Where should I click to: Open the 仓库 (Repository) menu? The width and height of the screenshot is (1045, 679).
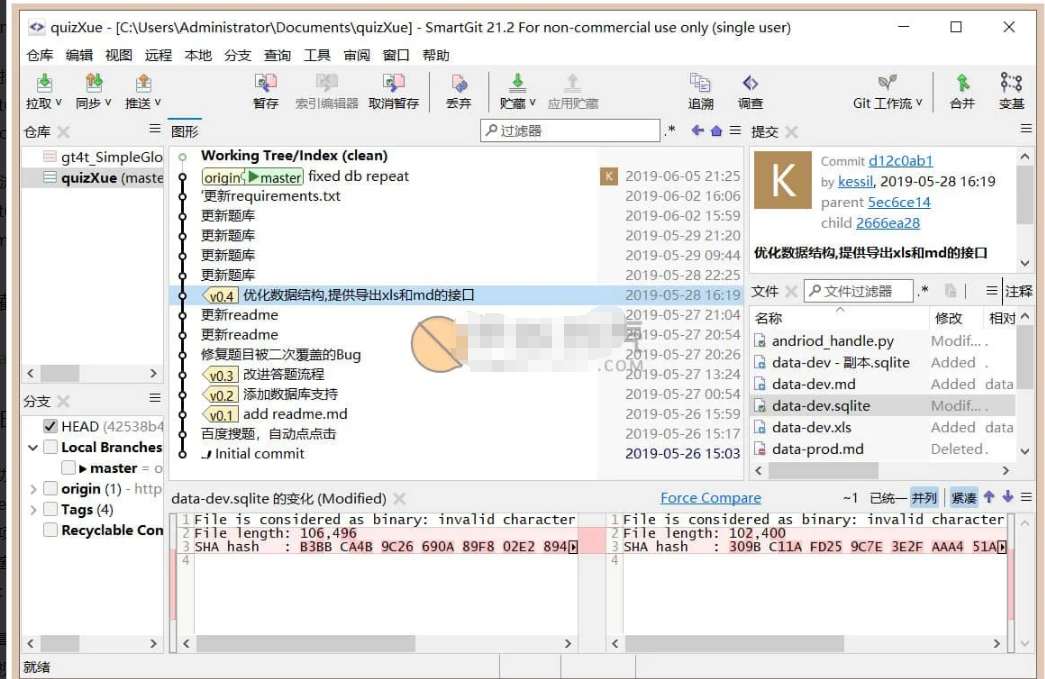coord(39,55)
